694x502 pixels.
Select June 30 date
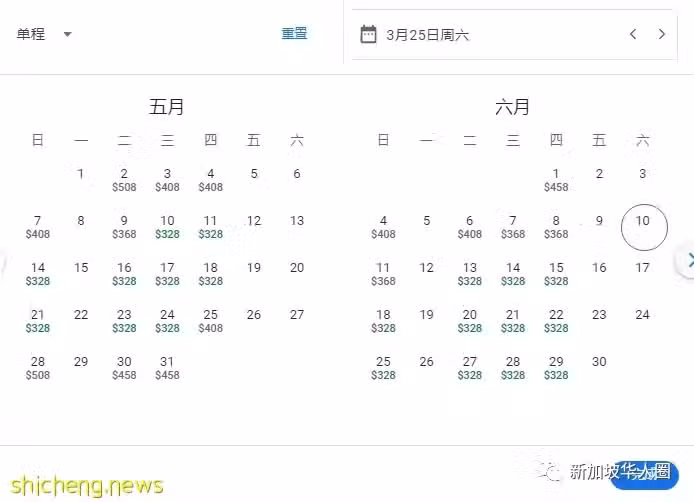[599, 362]
